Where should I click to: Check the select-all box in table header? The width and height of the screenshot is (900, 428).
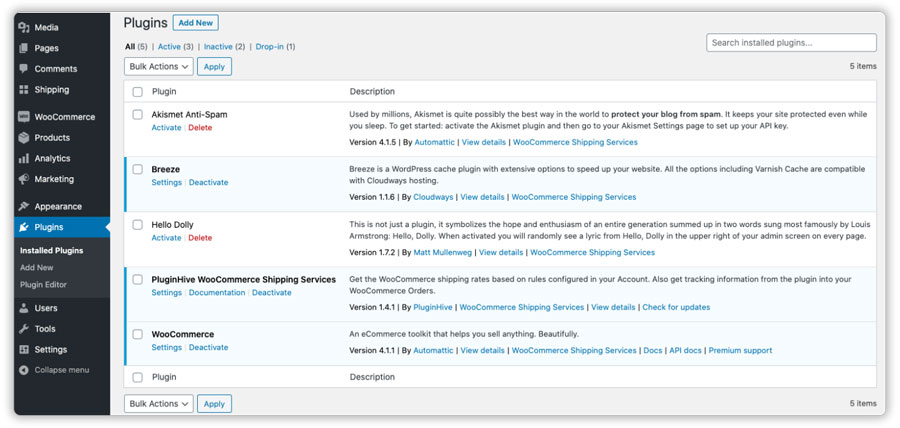(138, 92)
